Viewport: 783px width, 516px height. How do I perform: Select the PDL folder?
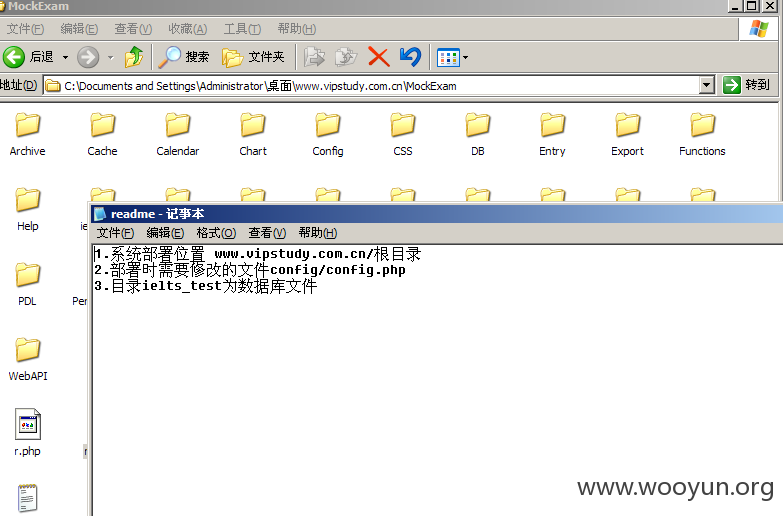(x=27, y=284)
